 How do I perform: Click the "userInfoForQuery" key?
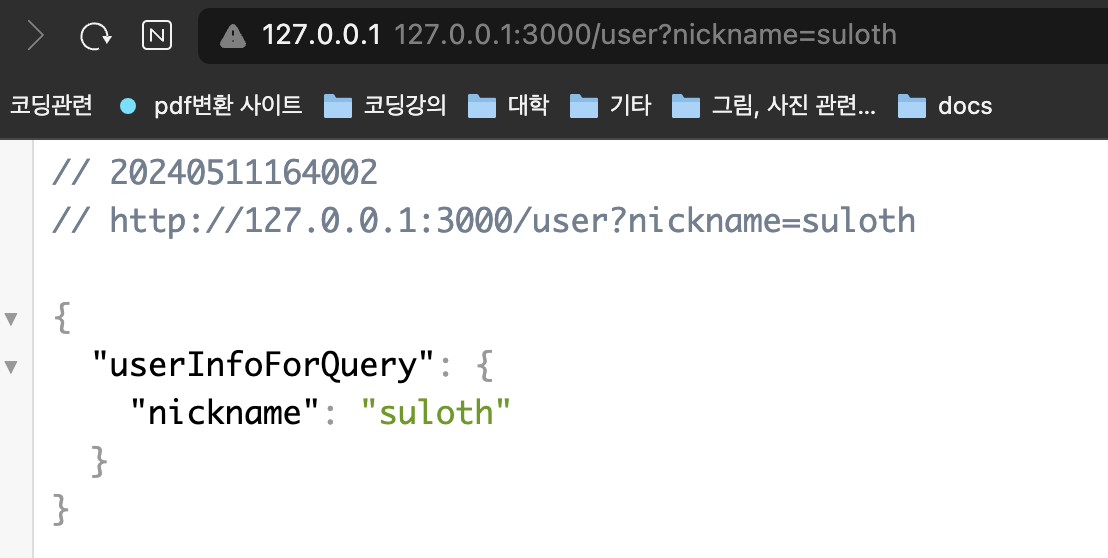point(262,365)
